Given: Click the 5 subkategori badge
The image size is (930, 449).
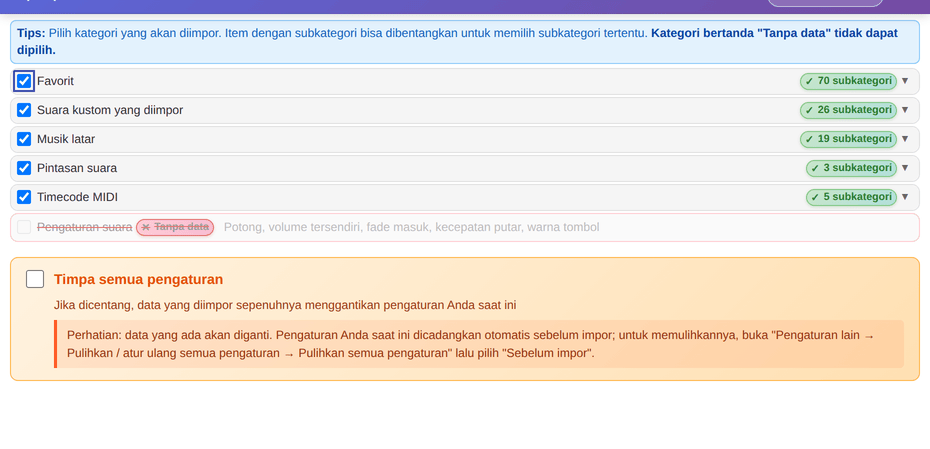Looking at the screenshot, I should click(851, 196).
